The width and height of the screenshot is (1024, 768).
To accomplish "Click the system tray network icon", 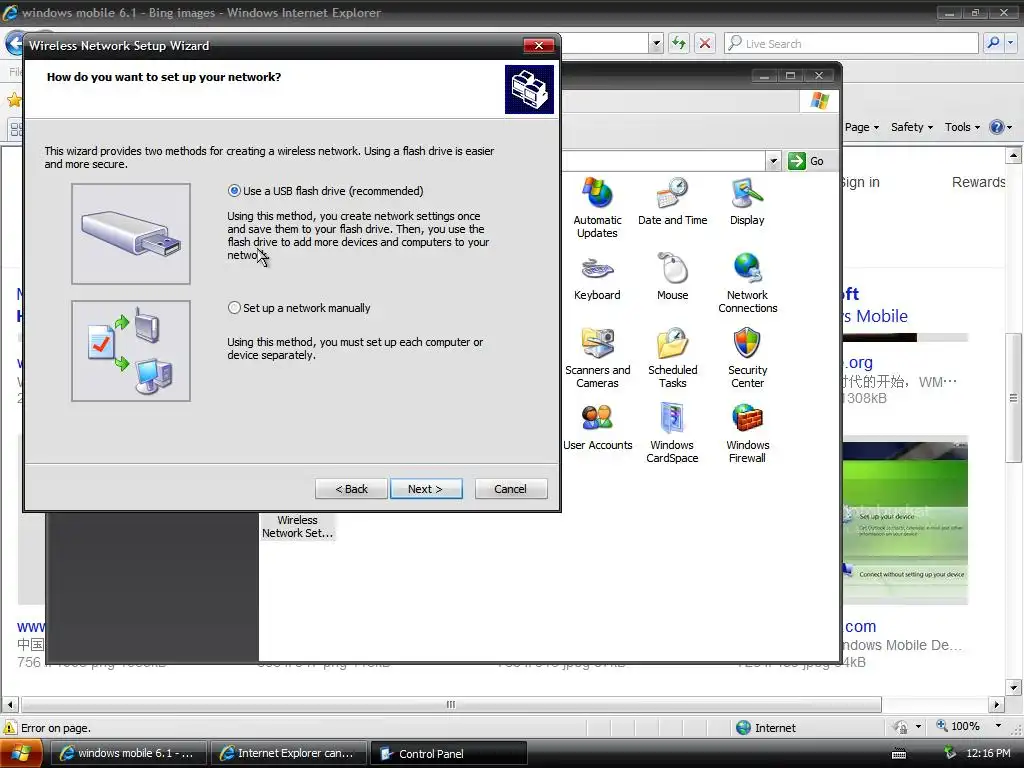I will coord(950,753).
